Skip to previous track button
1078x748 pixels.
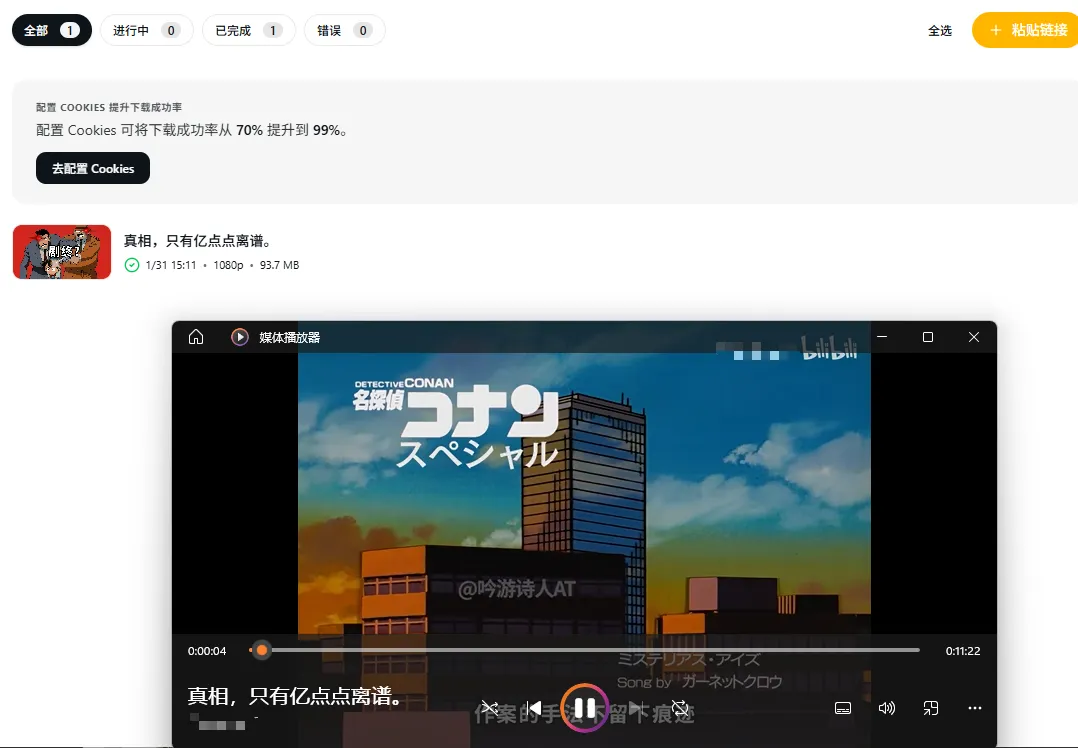point(534,707)
